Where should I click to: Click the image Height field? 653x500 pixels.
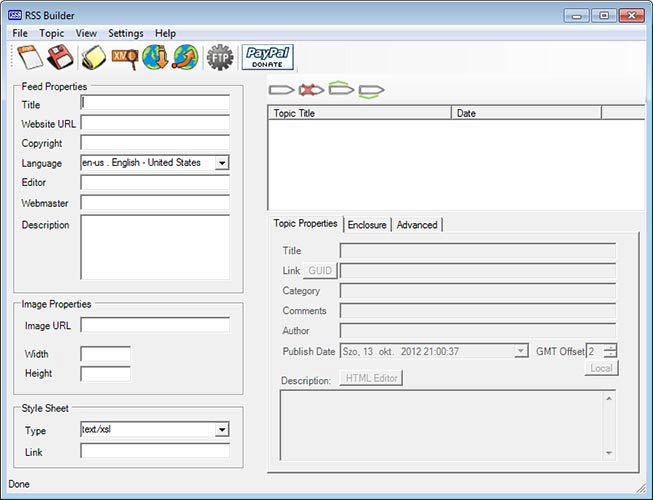[105, 373]
